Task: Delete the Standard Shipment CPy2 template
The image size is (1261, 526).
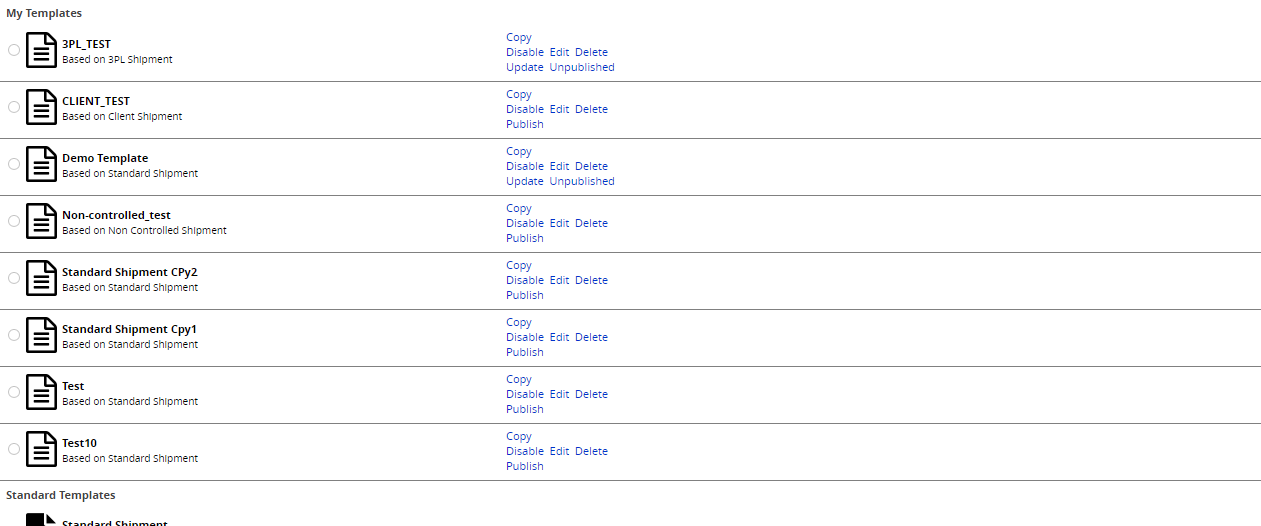Action: [x=591, y=280]
